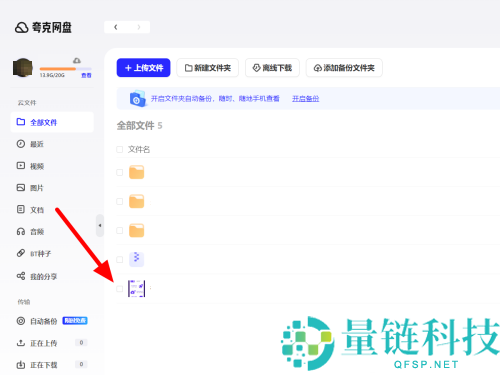Click the 正在上传 count badge 0
Screen dimensions: 500x375
click(x=81, y=343)
